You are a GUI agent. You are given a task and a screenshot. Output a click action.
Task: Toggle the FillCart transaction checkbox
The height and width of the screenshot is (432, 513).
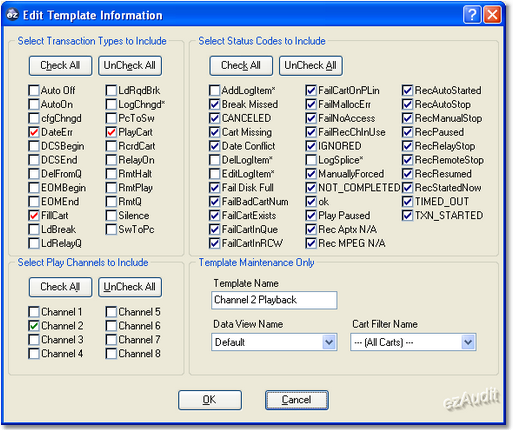click(x=34, y=216)
